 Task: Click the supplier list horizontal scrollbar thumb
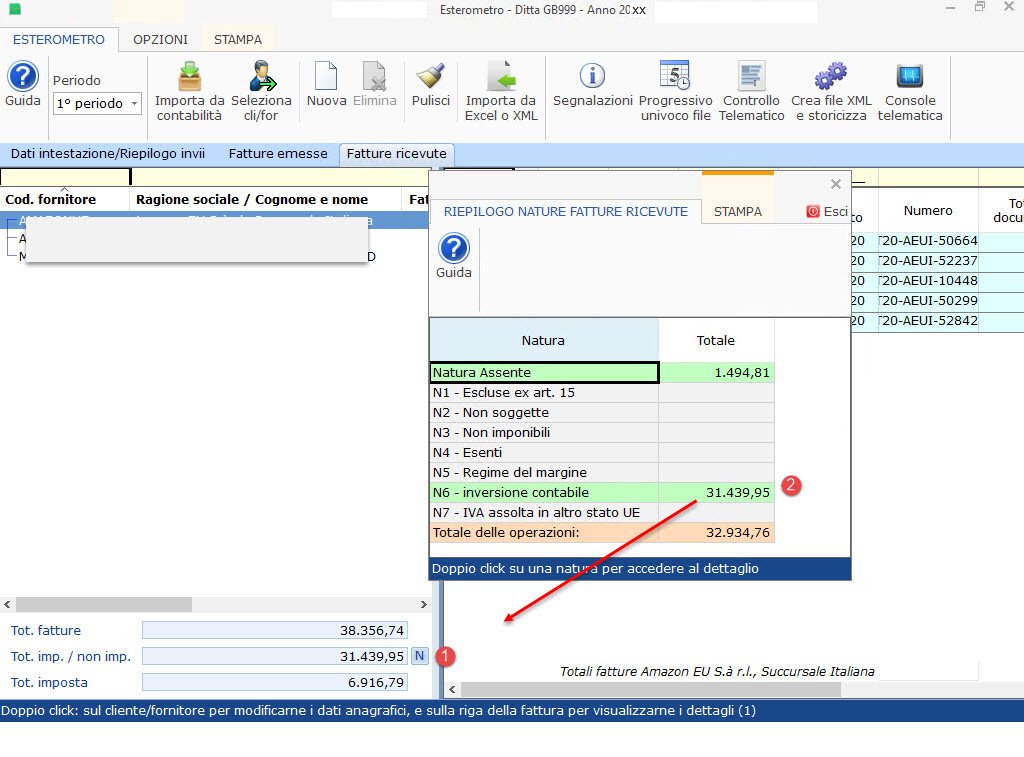[x=104, y=604]
